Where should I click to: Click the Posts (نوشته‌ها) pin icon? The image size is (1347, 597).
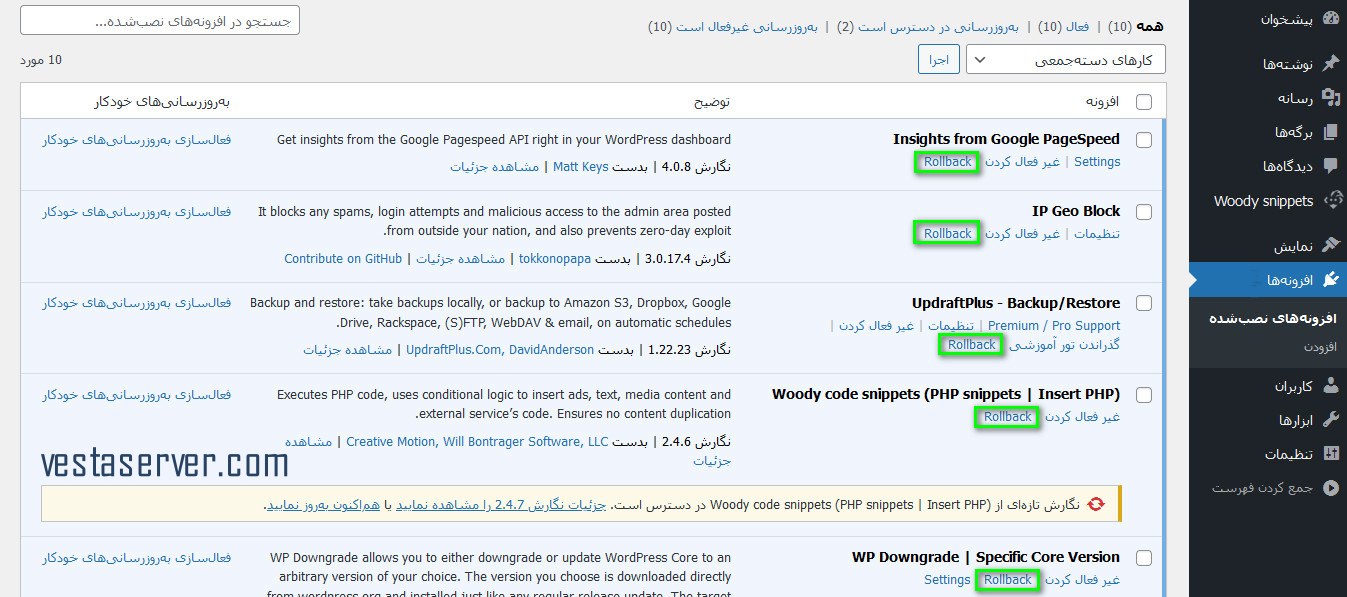(1330, 63)
